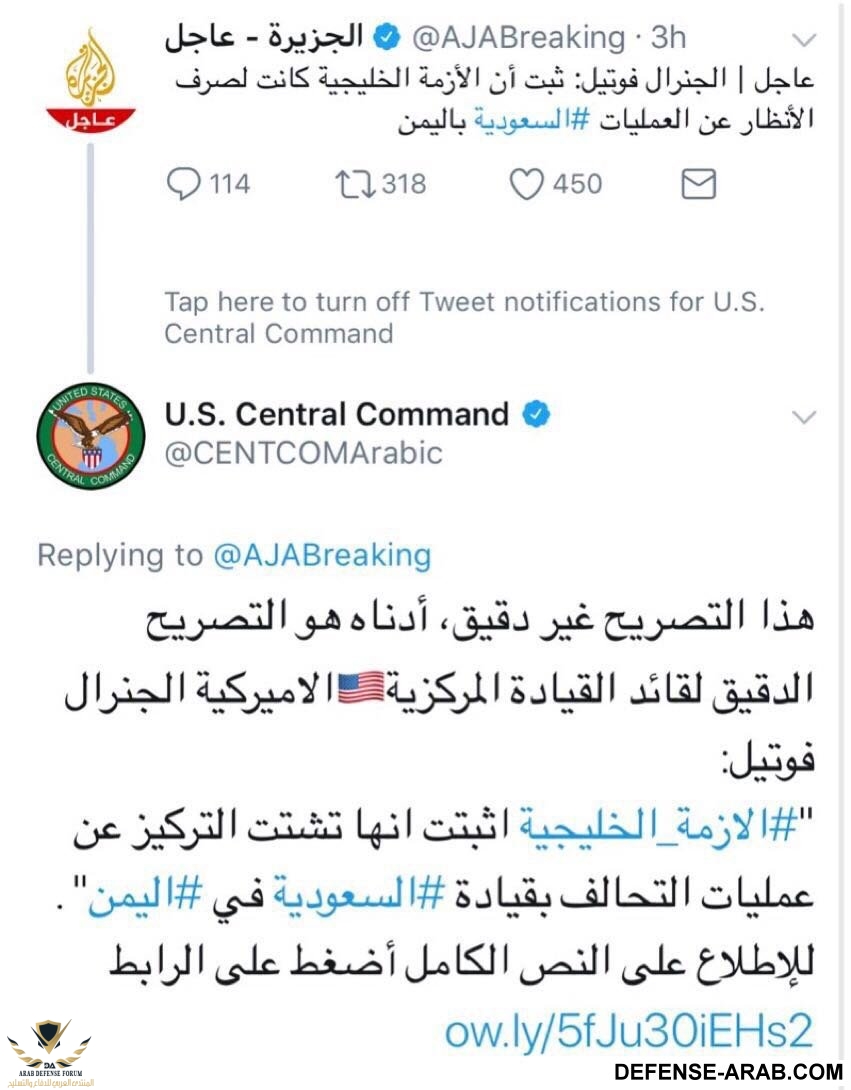Tap to turn off Tweet notifications text

(x=464, y=318)
